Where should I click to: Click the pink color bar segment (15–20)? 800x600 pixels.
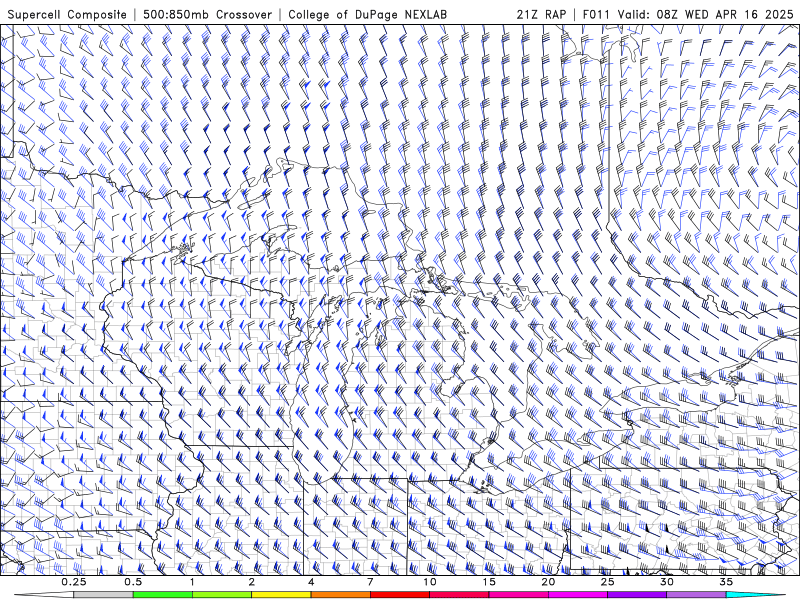[x=518, y=595]
